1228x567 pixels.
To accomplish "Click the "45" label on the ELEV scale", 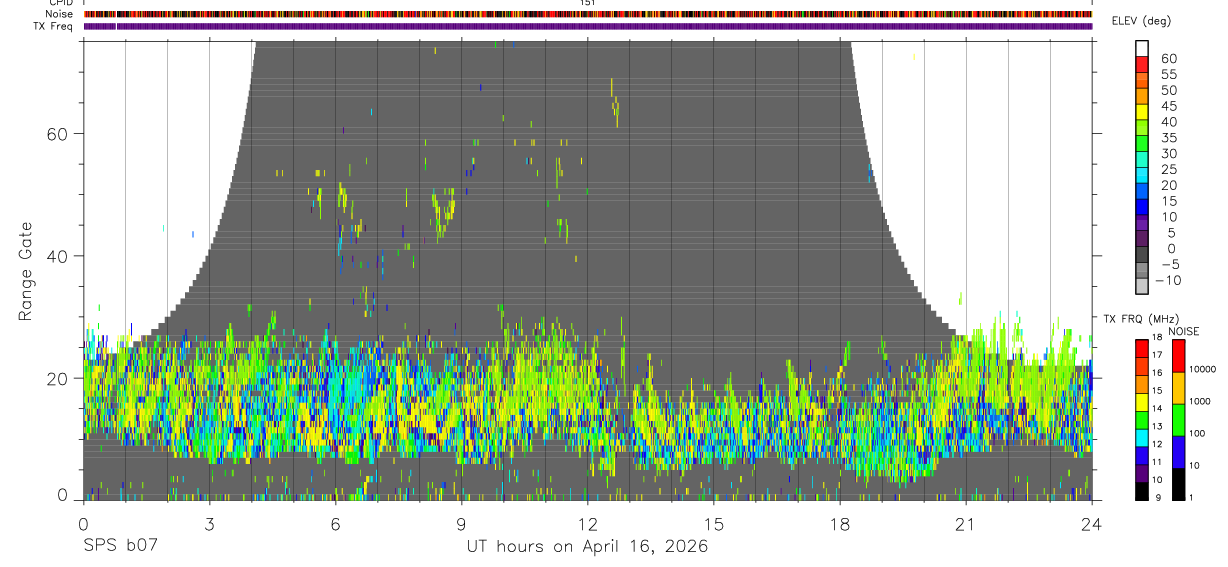I will [1168, 106].
